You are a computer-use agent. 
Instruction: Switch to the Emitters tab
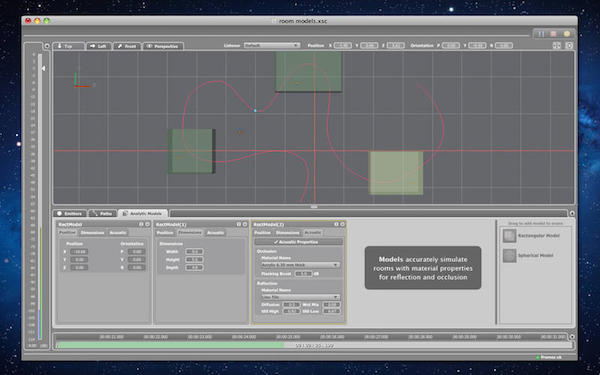70,214
